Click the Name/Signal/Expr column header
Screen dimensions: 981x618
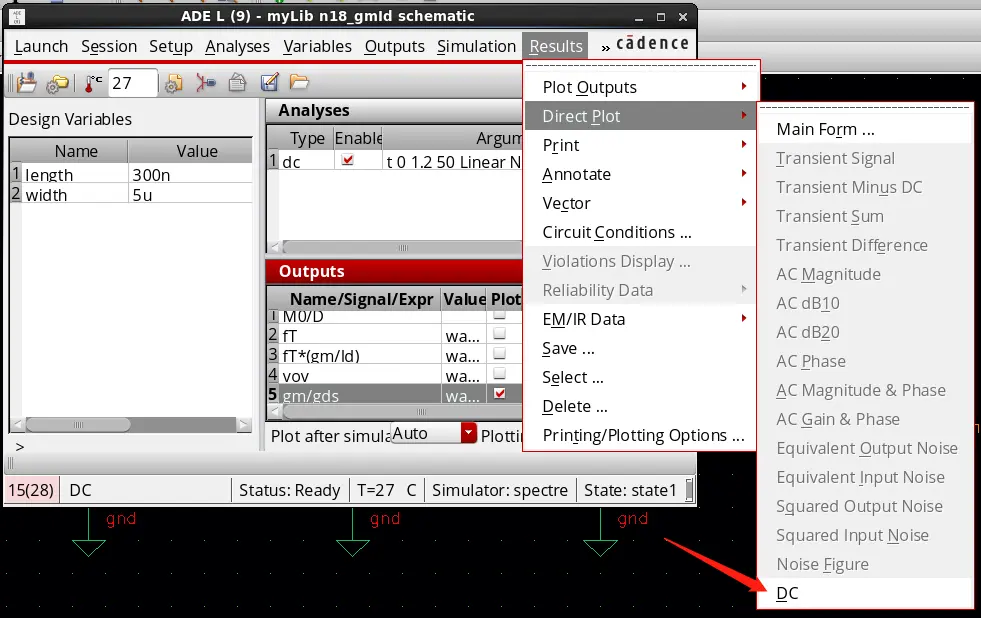click(x=360, y=299)
